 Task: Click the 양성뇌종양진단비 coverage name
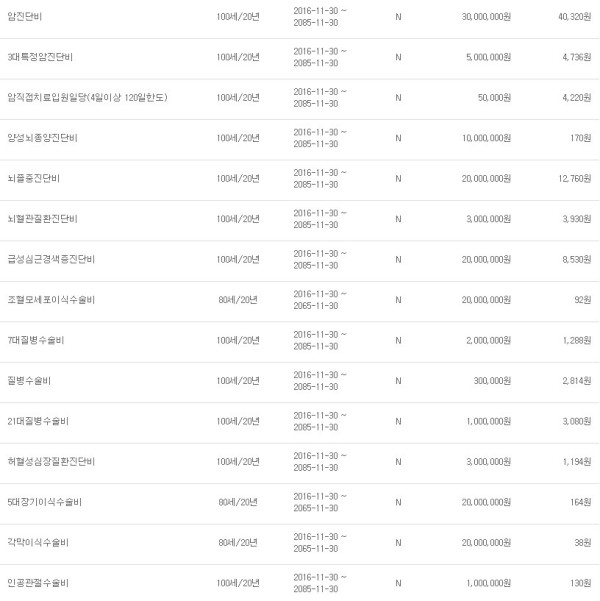43,138
